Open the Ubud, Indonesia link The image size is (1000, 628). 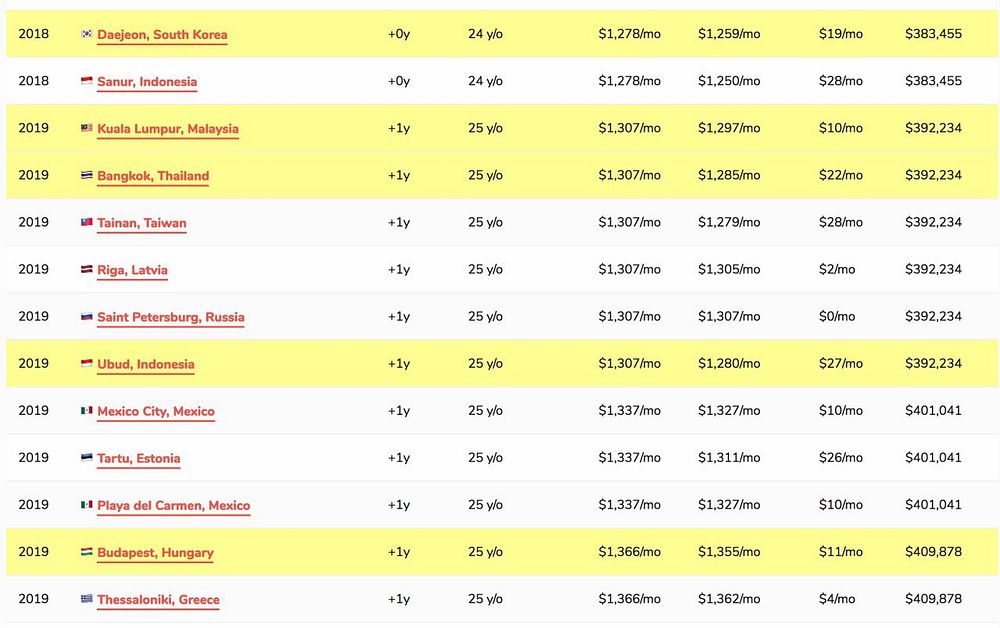click(146, 364)
